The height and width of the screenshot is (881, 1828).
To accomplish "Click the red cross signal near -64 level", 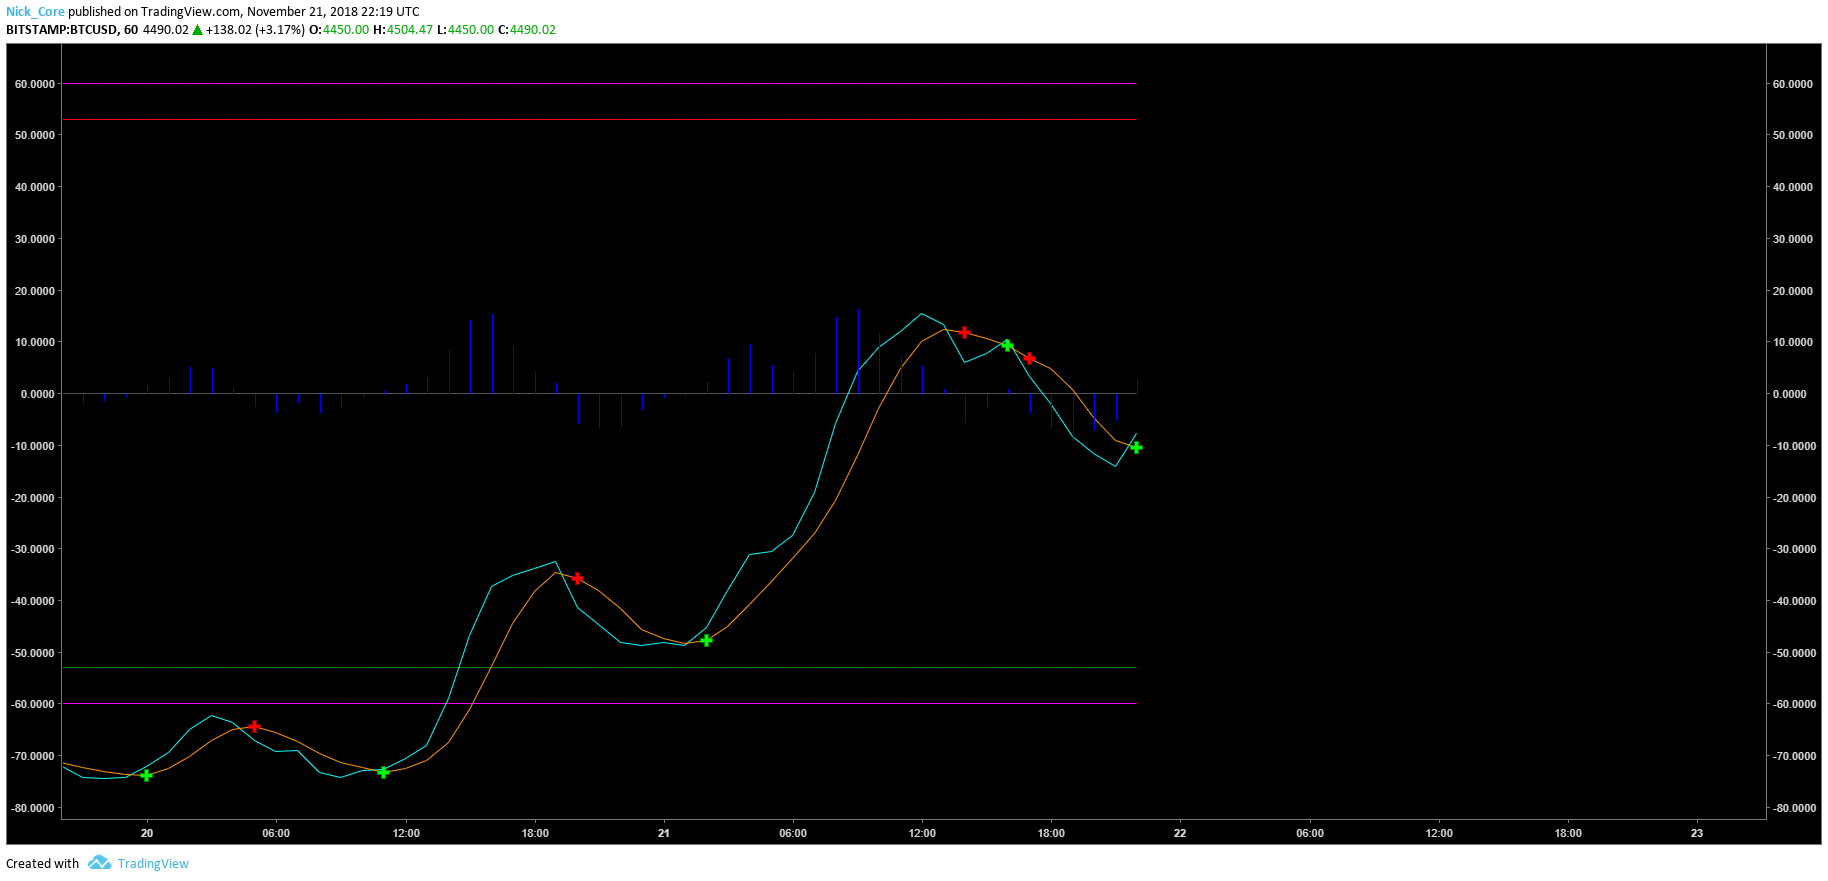I will click(x=254, y=727).
